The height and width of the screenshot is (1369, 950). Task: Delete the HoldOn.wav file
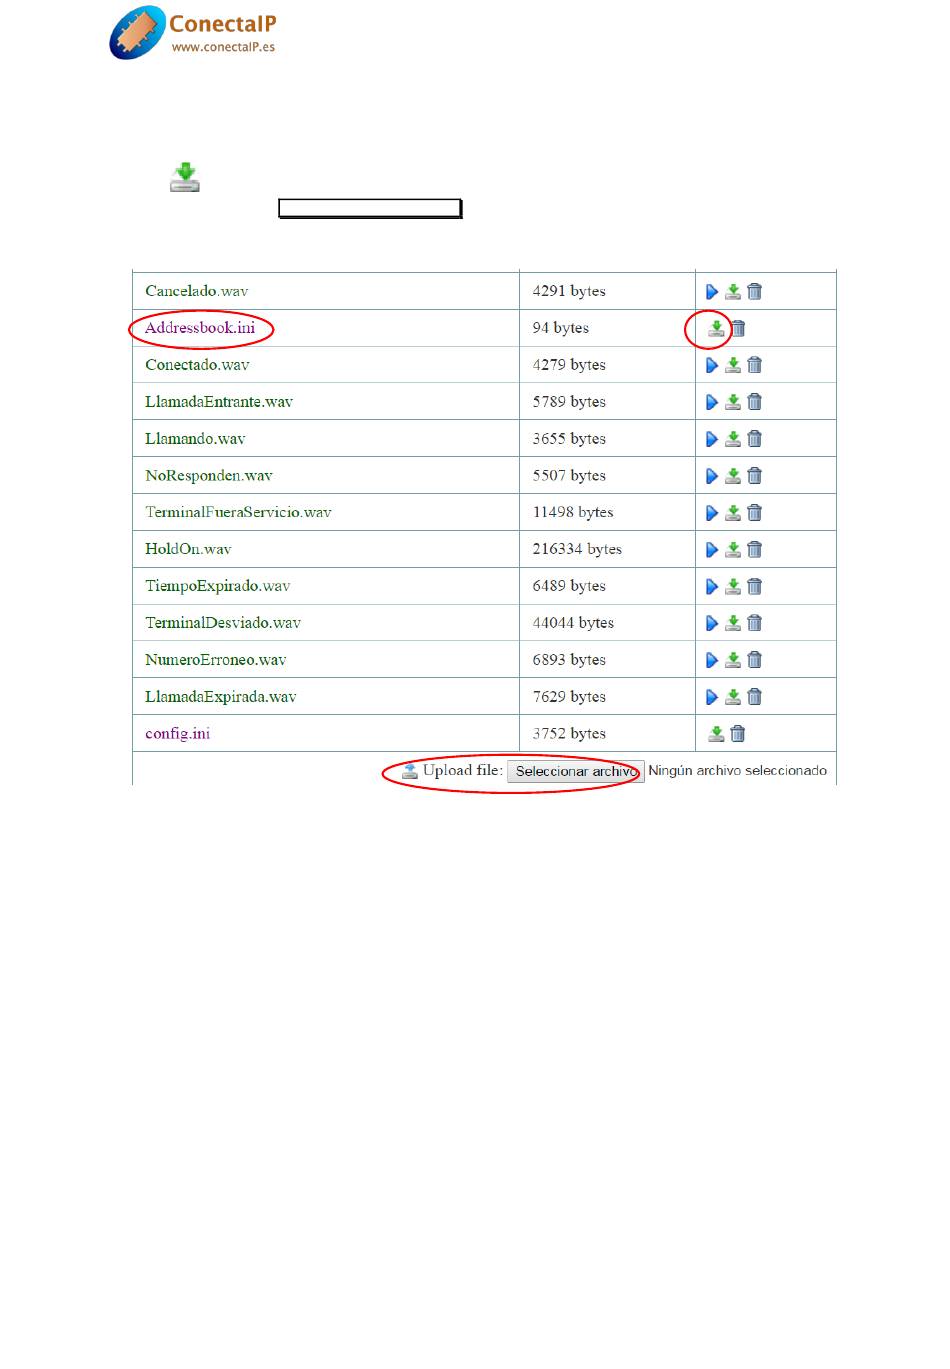point(755,550)
